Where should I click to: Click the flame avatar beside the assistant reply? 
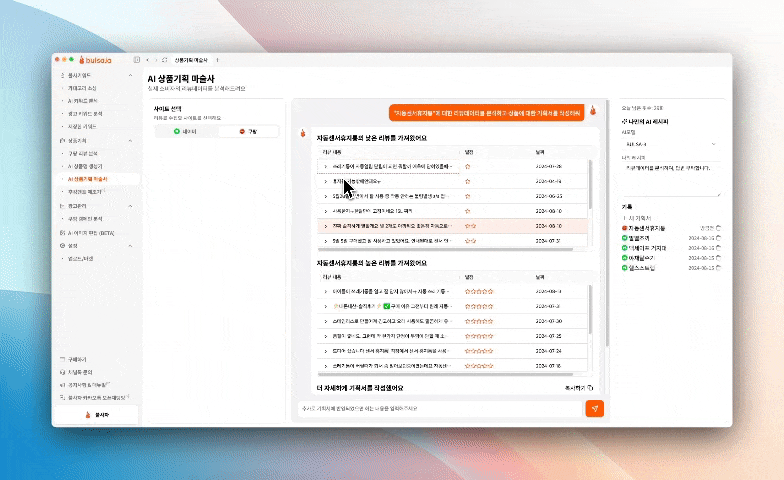(x=302, y=133)
